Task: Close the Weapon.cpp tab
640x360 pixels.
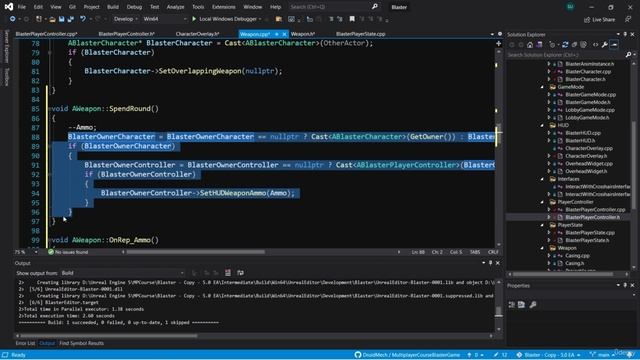Action: (x=284, y=34)
